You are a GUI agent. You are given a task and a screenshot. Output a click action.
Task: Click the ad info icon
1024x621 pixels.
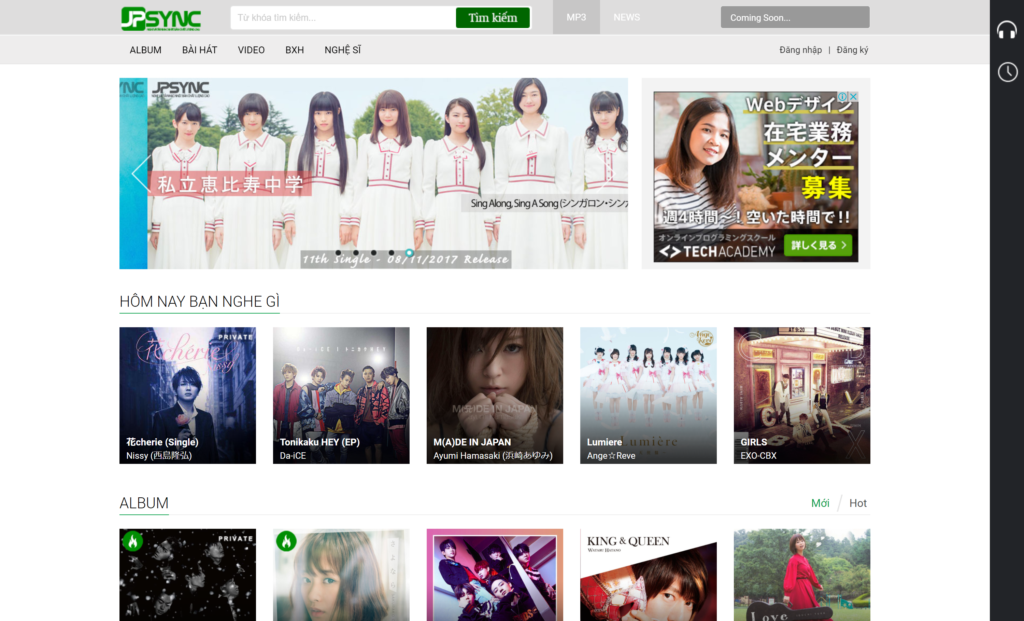pos(843,97)
